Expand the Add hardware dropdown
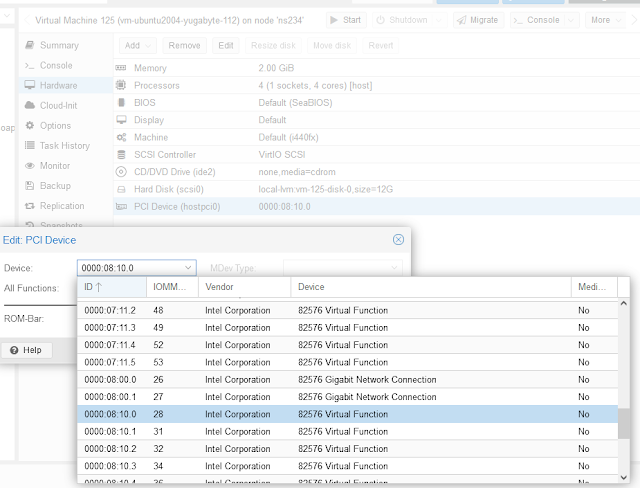This screenshot has height=488, width=640. click(136, 45)
